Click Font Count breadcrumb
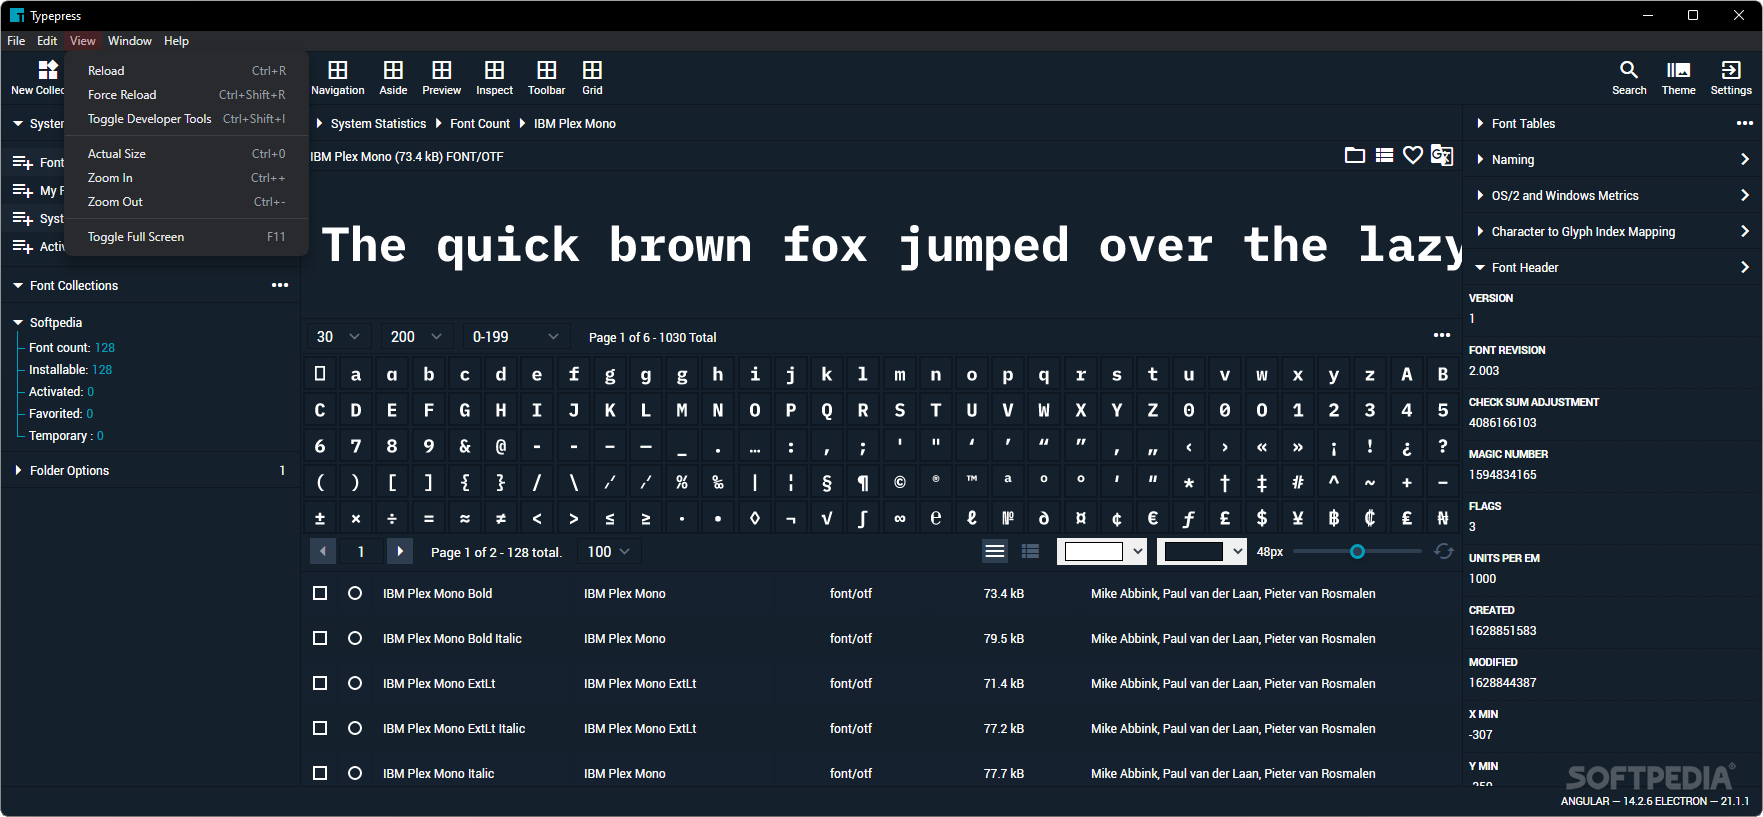 tap(480, 123)
